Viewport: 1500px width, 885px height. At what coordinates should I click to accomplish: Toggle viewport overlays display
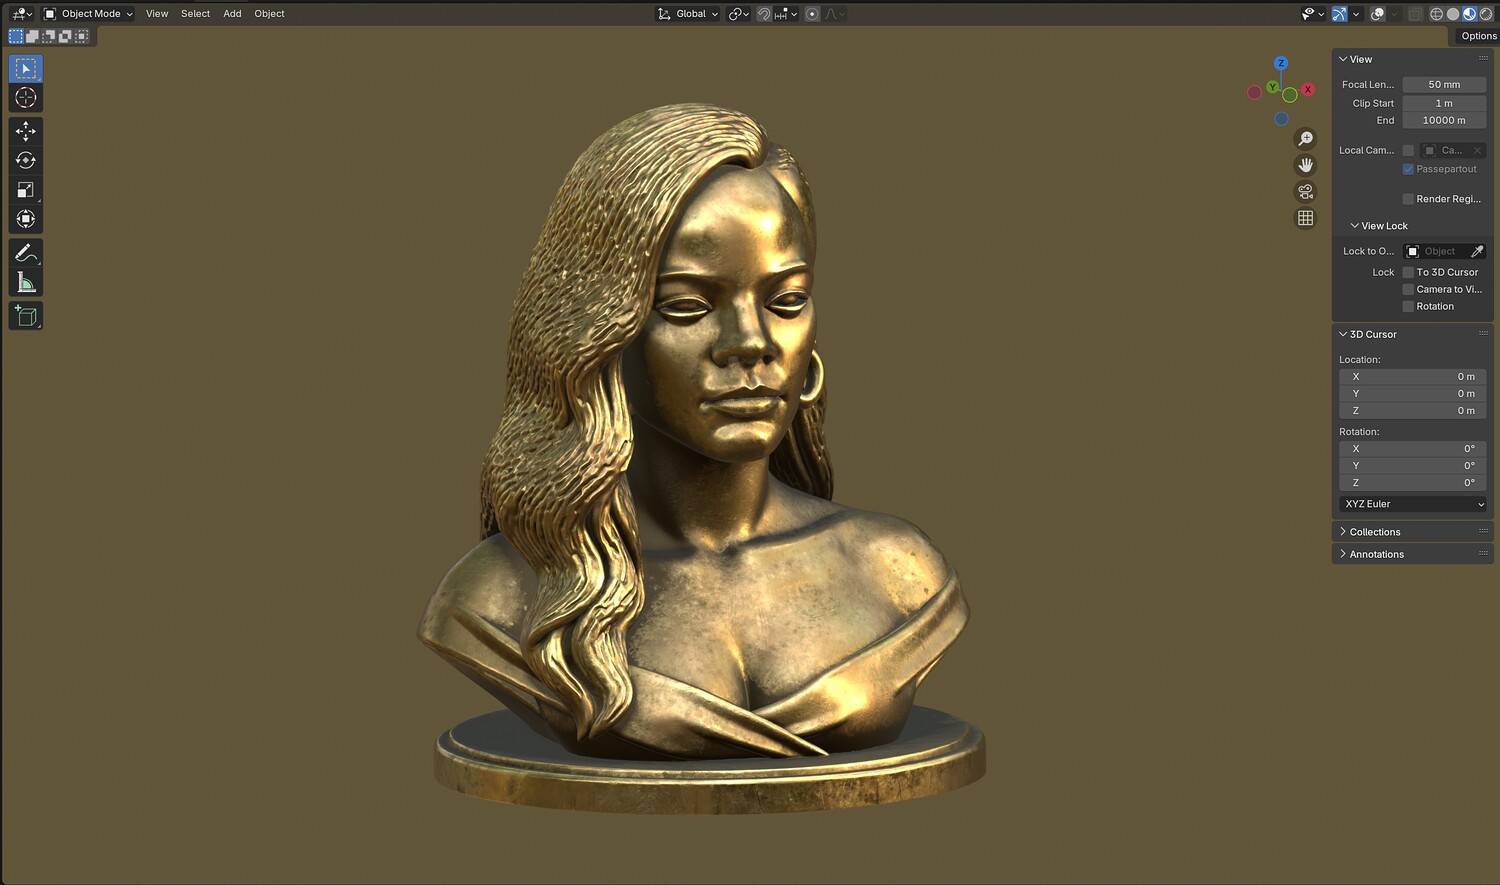pos(1377,14)
